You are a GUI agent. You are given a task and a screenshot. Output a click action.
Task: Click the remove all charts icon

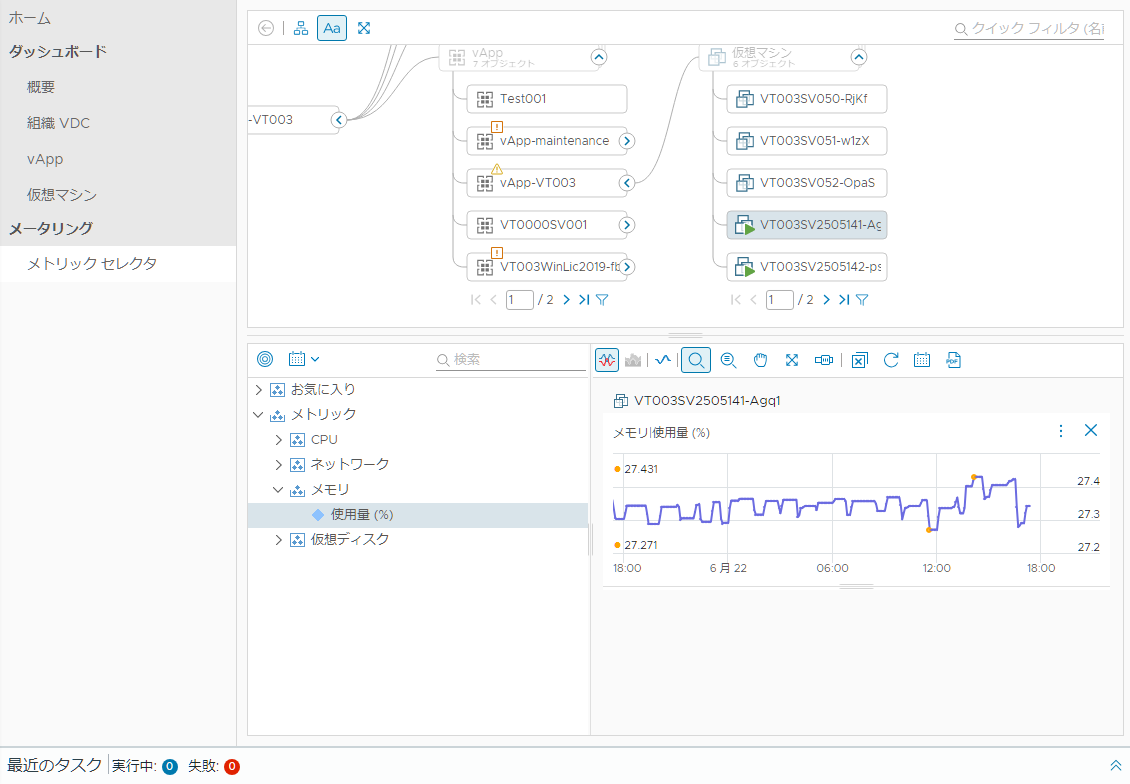859,360
